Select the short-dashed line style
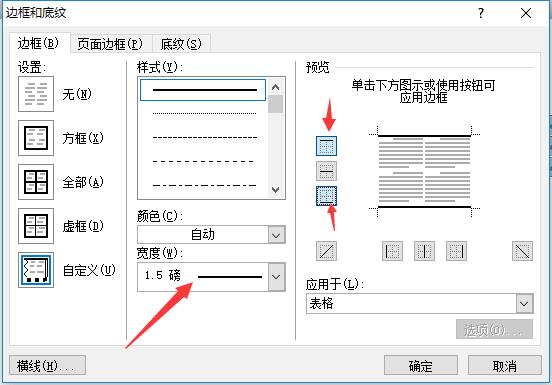The height and width of the screenshot is (385, 552). [x=204, y=138]
